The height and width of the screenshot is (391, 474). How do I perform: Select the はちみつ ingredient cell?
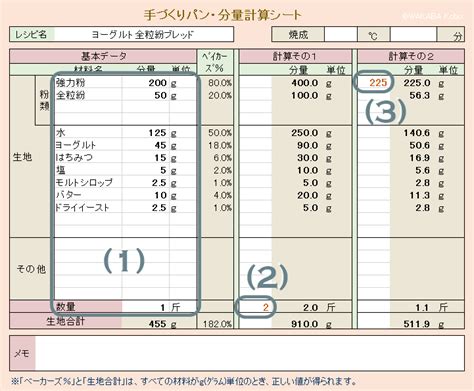(88, 158)
